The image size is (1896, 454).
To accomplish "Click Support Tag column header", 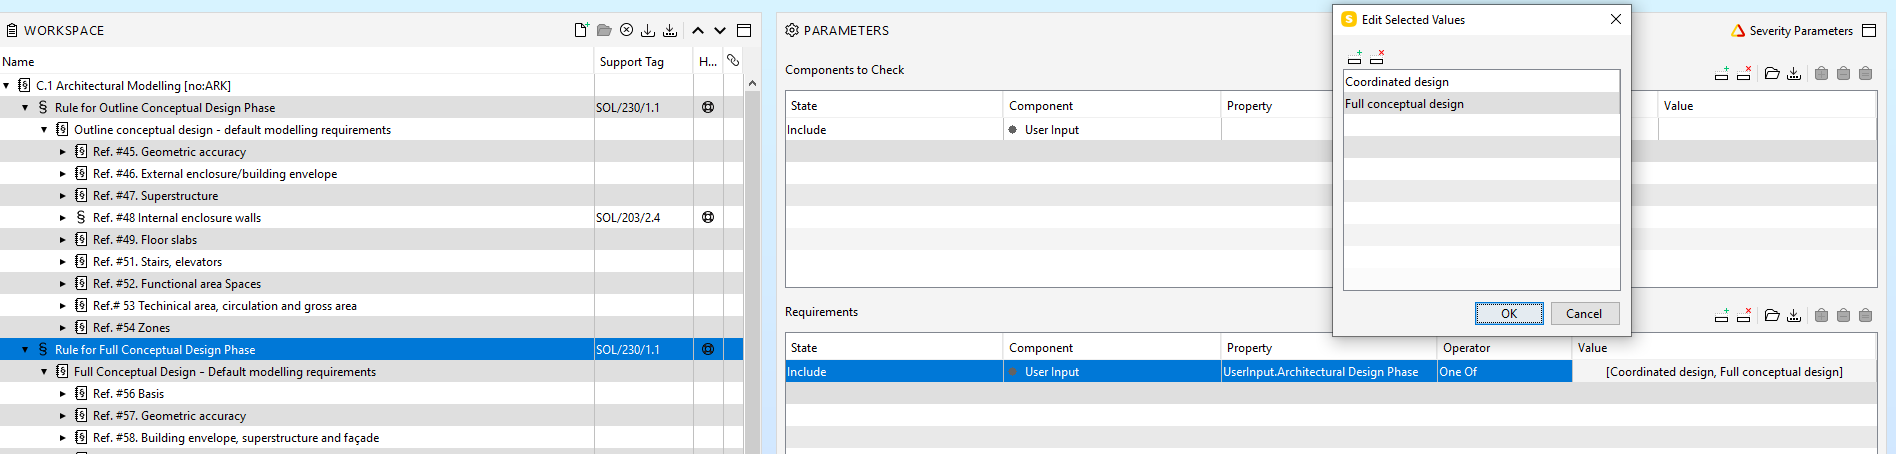I will point(643,61).
